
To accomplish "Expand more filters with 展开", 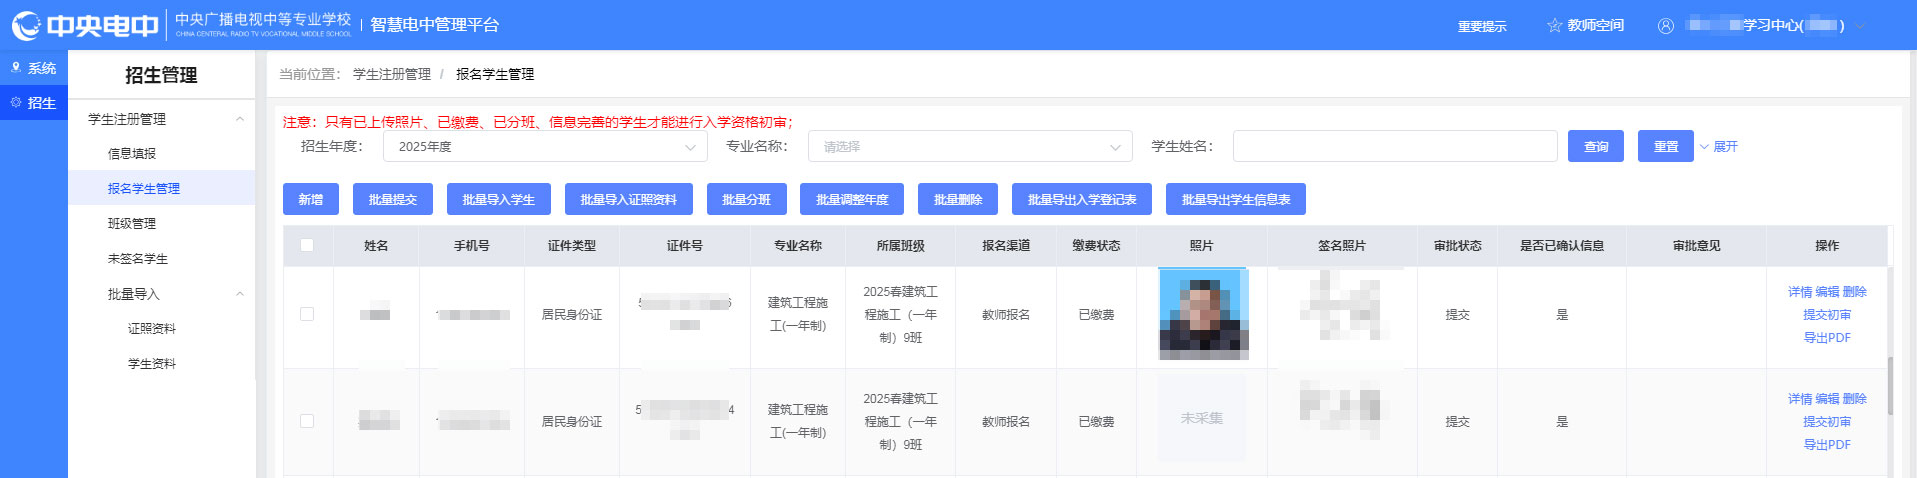I will coord(1719,147).
